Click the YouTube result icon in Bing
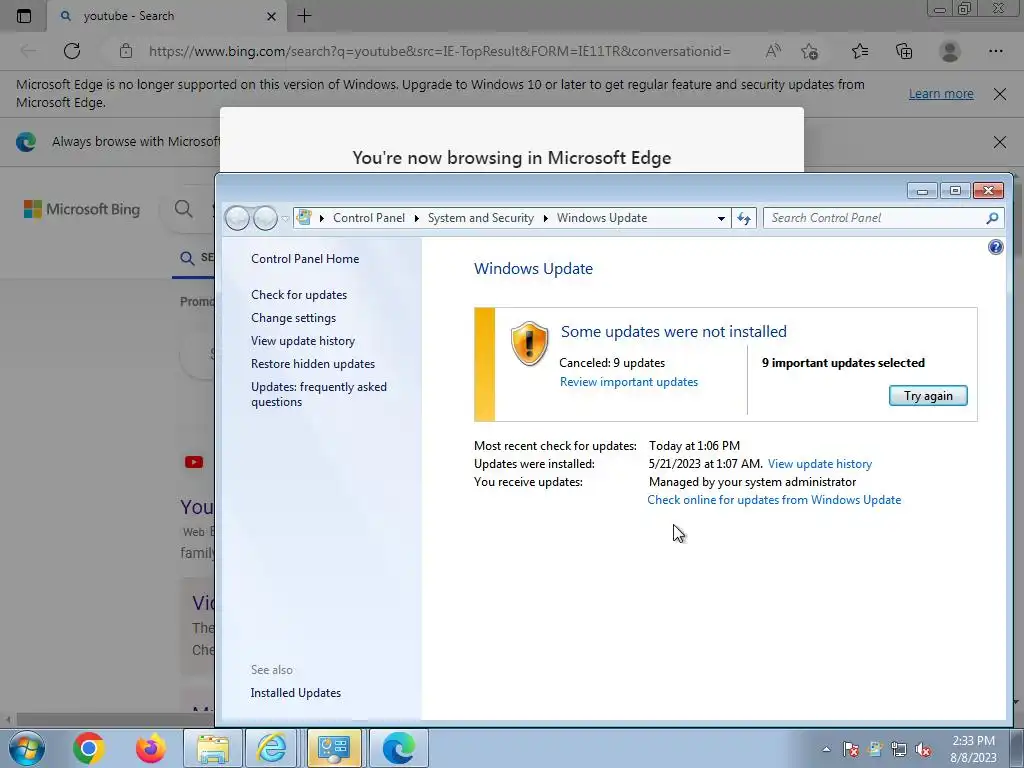The height and width of the screenshot is (768, 1024). click(194, 462)
